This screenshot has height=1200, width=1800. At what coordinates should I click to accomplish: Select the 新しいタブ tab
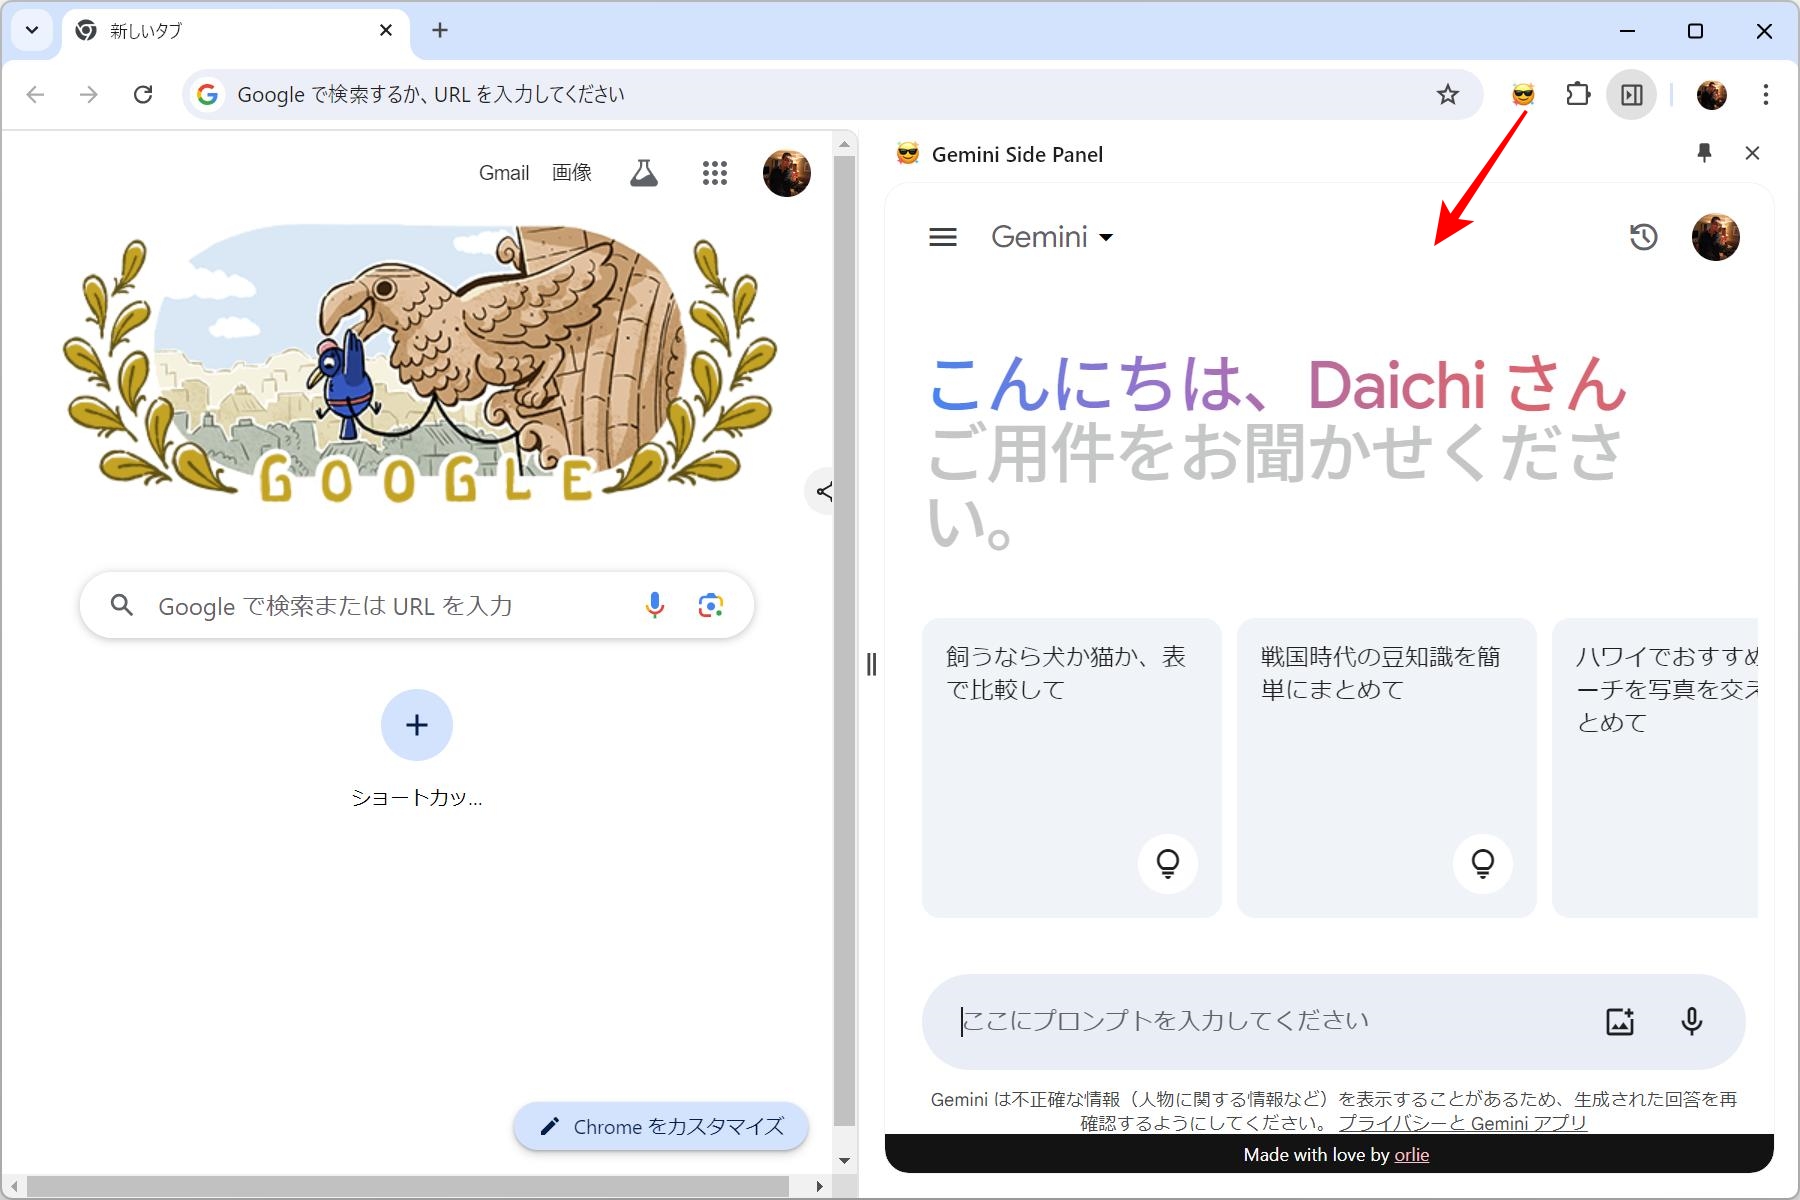click(236, 31)
